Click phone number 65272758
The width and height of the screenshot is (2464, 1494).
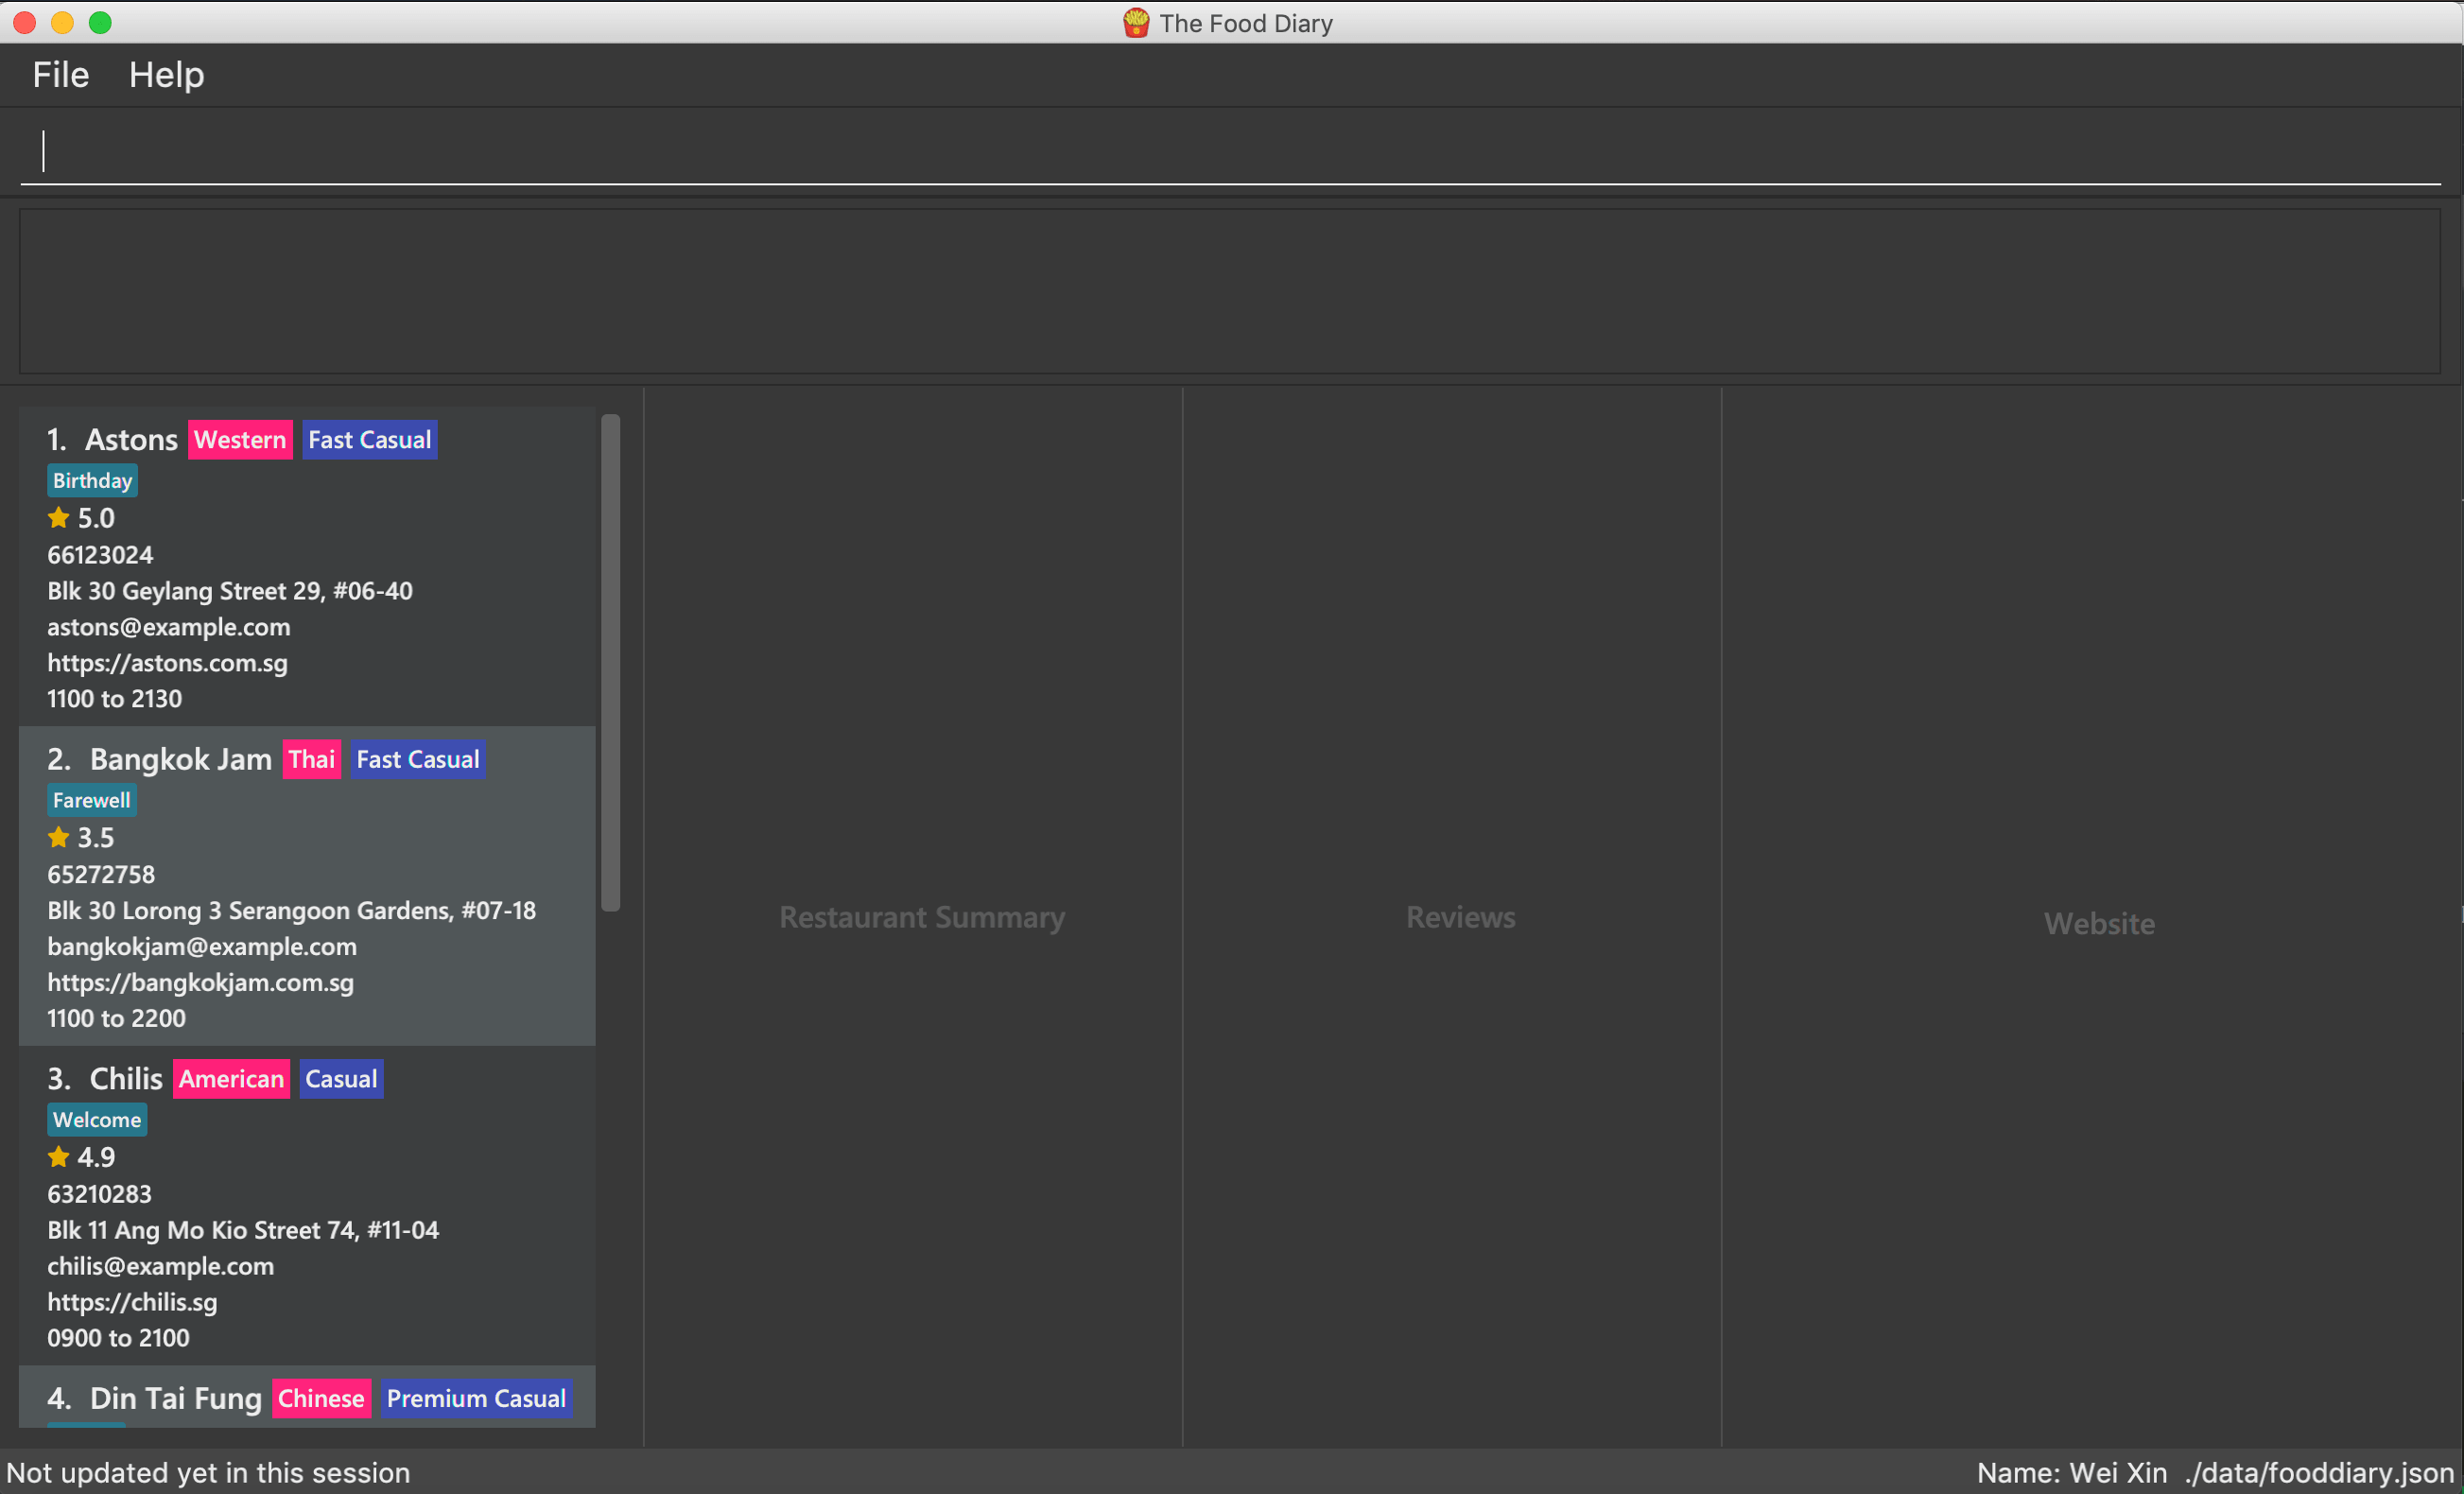(101, 874)
